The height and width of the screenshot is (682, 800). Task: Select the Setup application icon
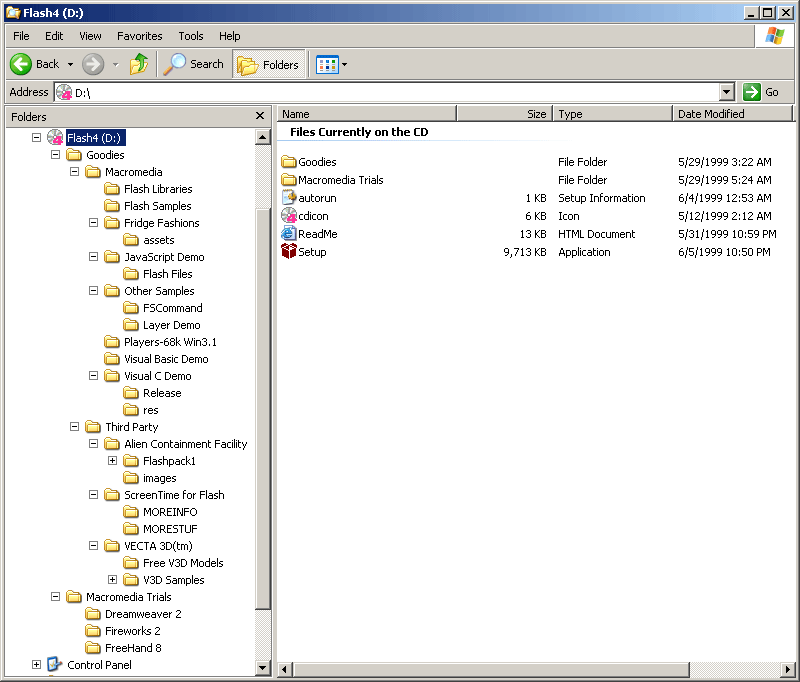pyautogui.click(x=289, y=251)
